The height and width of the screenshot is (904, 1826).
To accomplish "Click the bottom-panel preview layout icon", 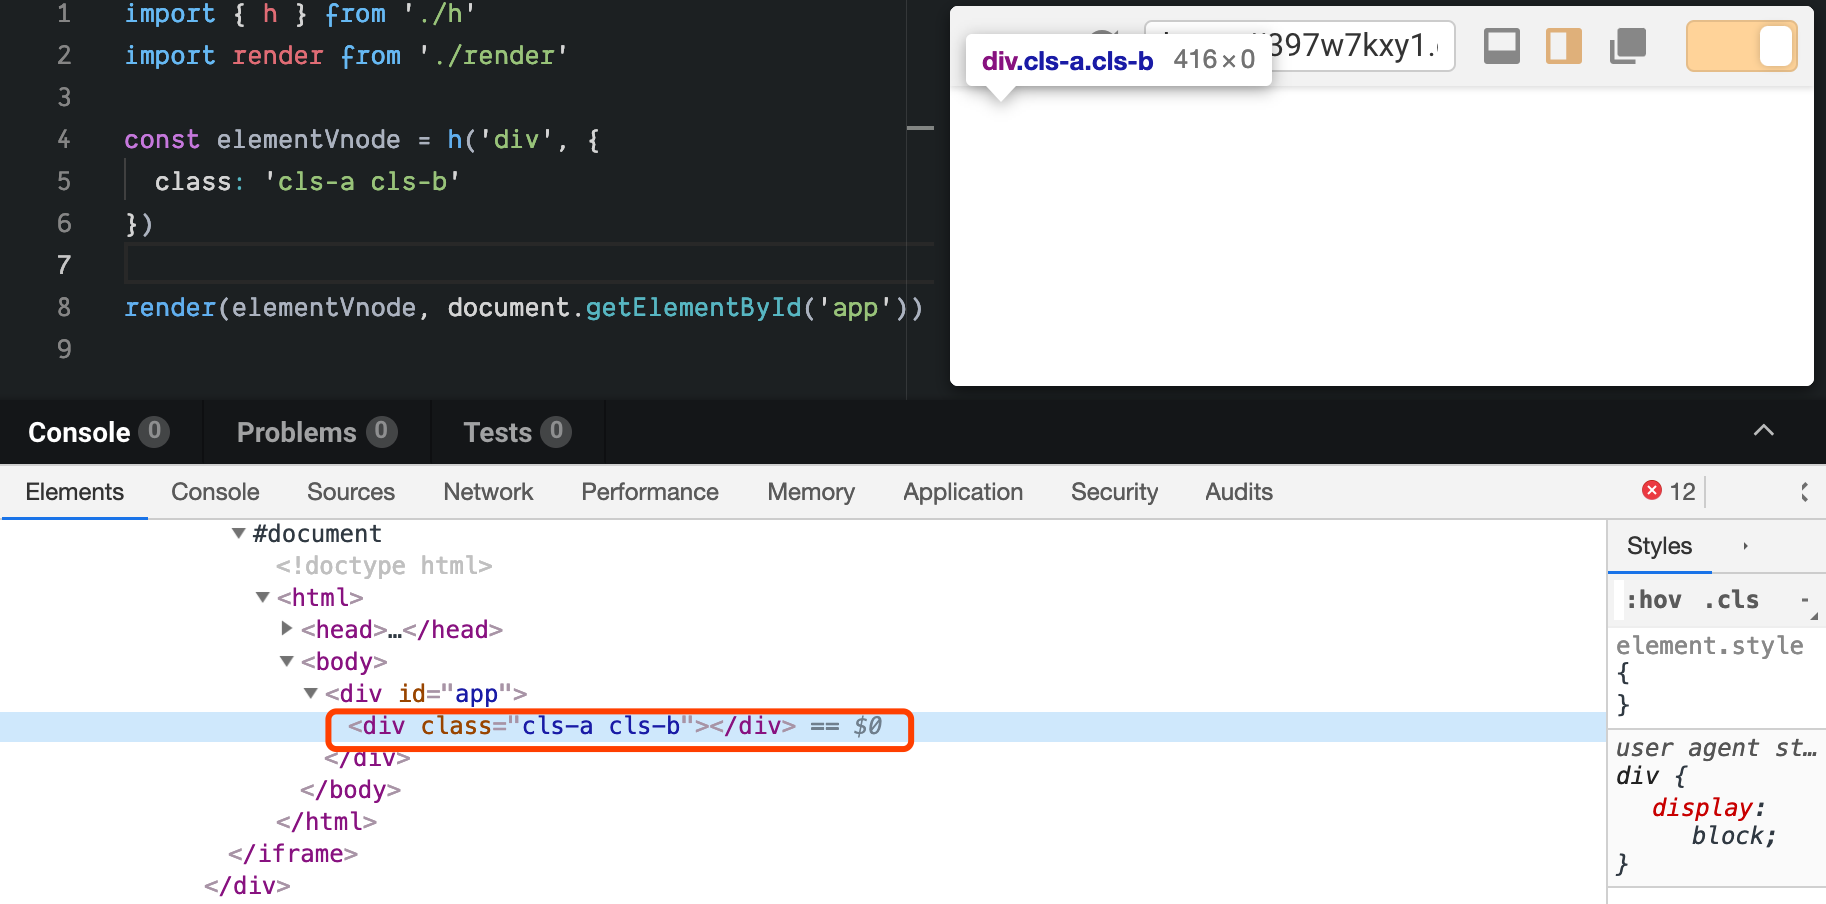I will point(1501,46).
